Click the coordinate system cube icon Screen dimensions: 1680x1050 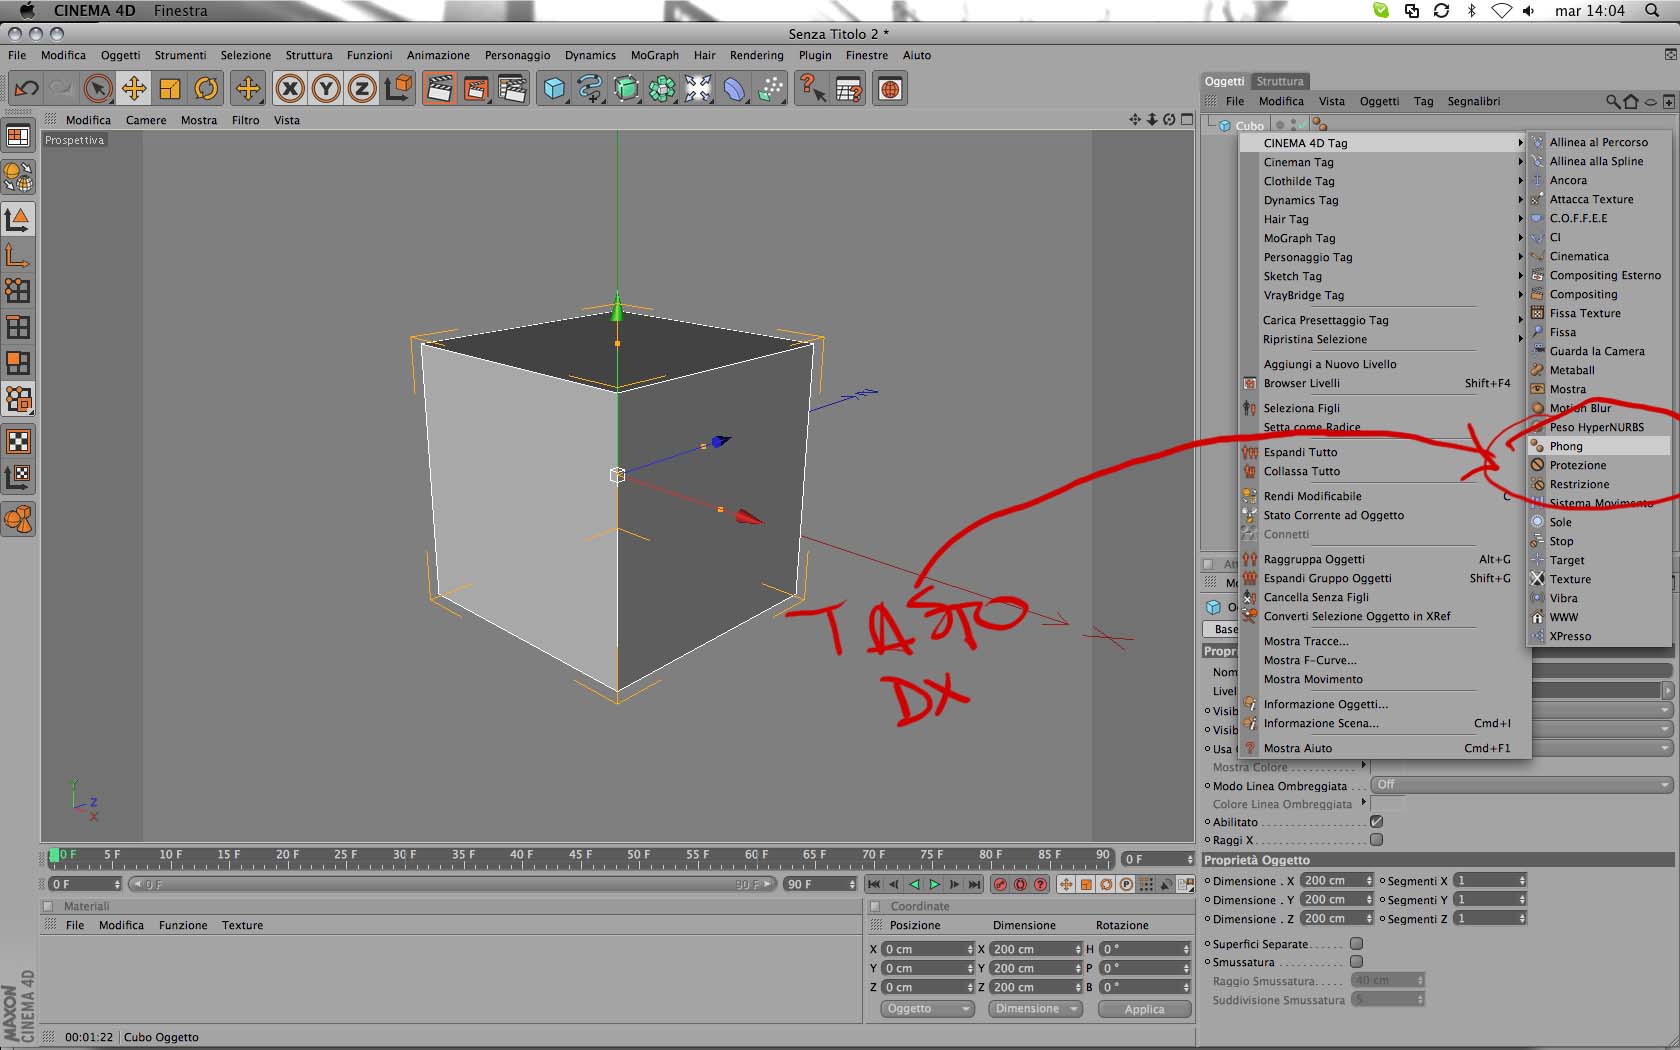398,89
